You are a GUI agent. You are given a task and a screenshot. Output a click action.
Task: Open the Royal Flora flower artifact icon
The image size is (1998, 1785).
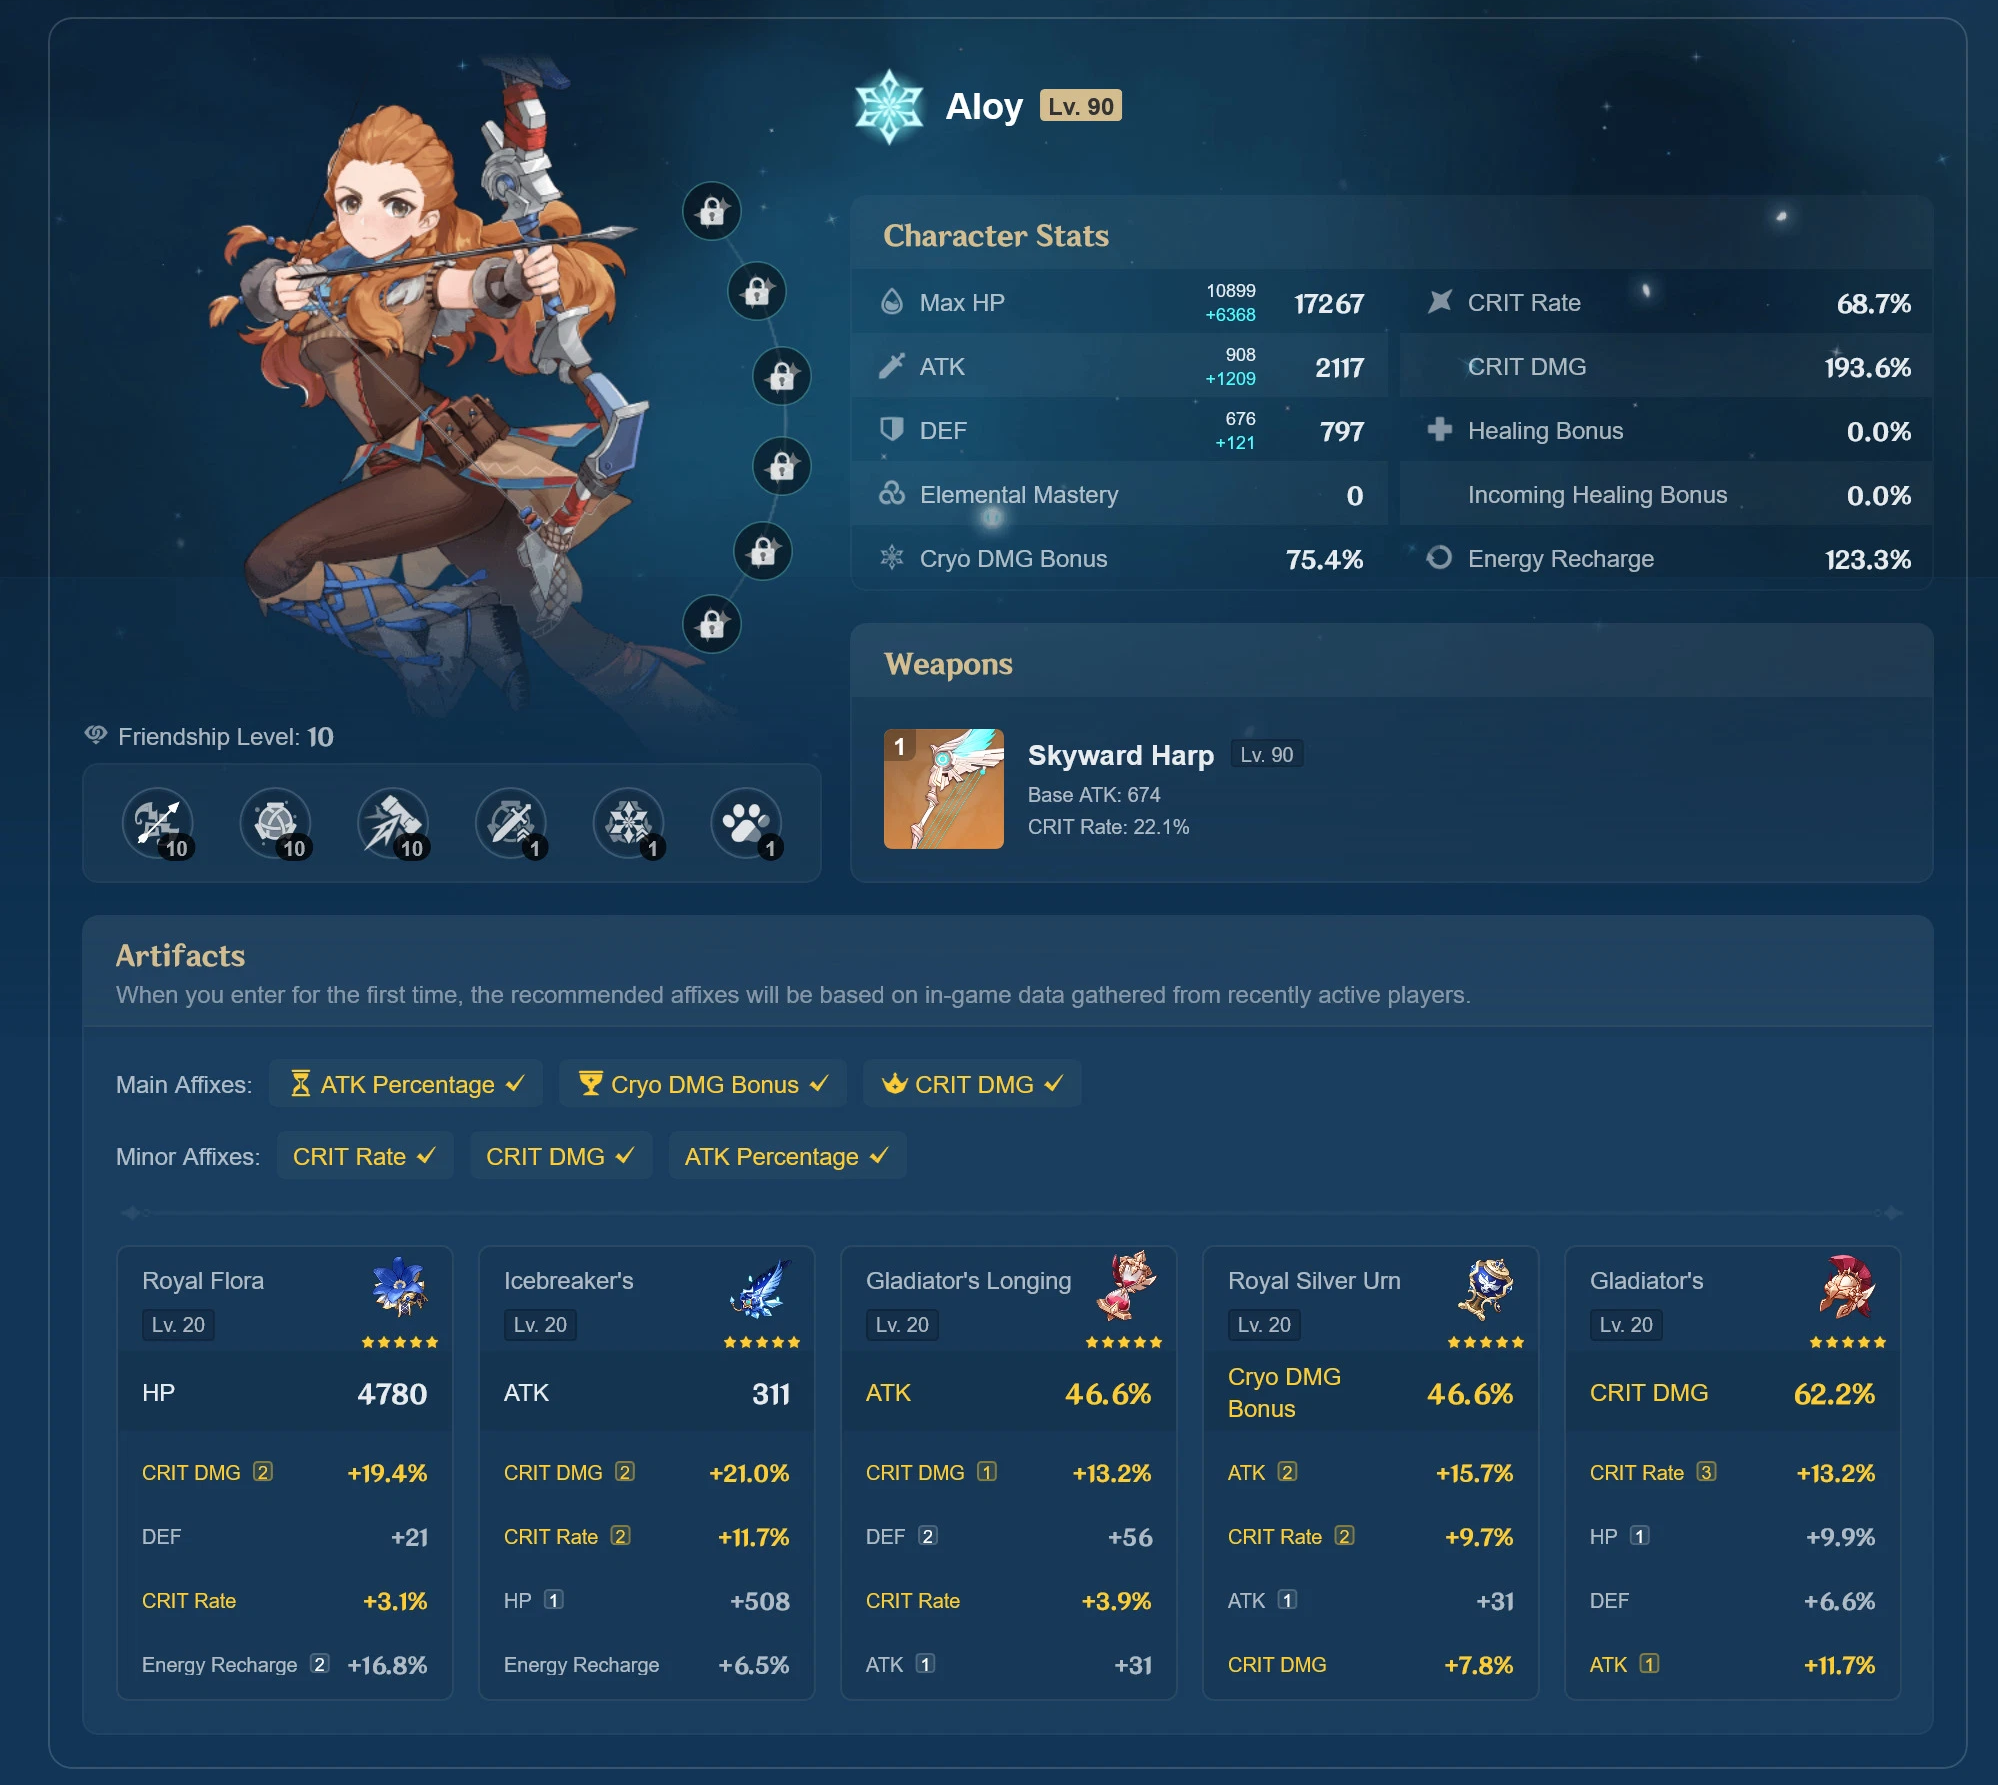399,1287
